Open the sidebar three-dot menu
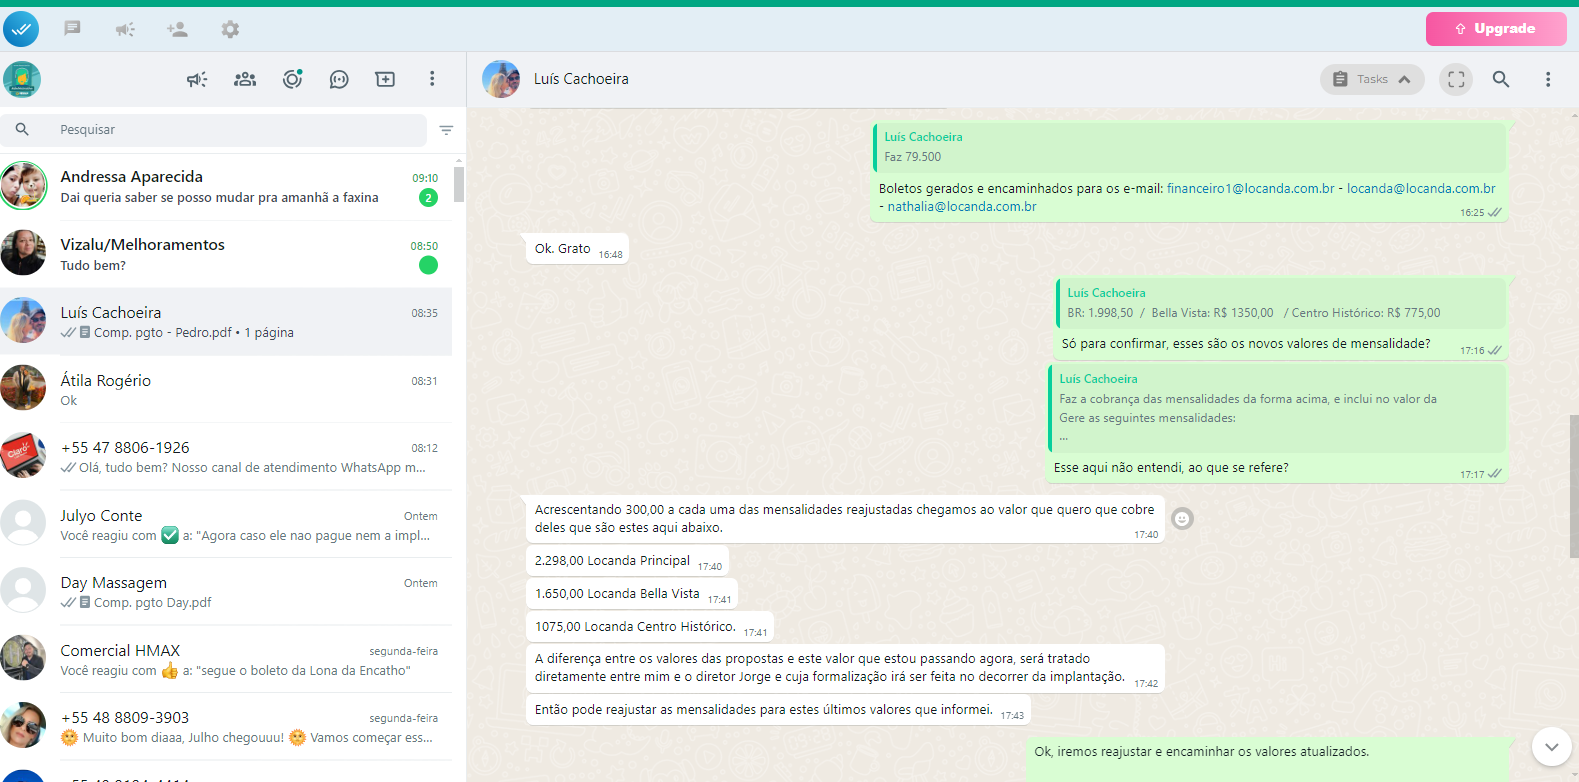The image size is (1579, 782). pos(432,79)
